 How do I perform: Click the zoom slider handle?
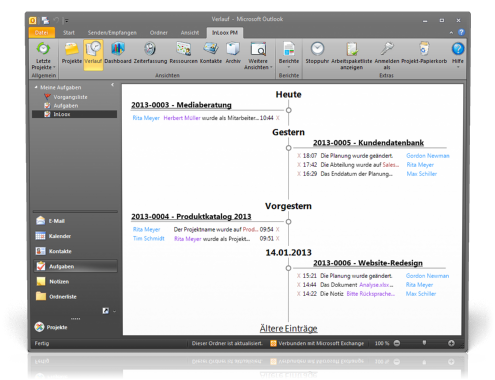424,343
